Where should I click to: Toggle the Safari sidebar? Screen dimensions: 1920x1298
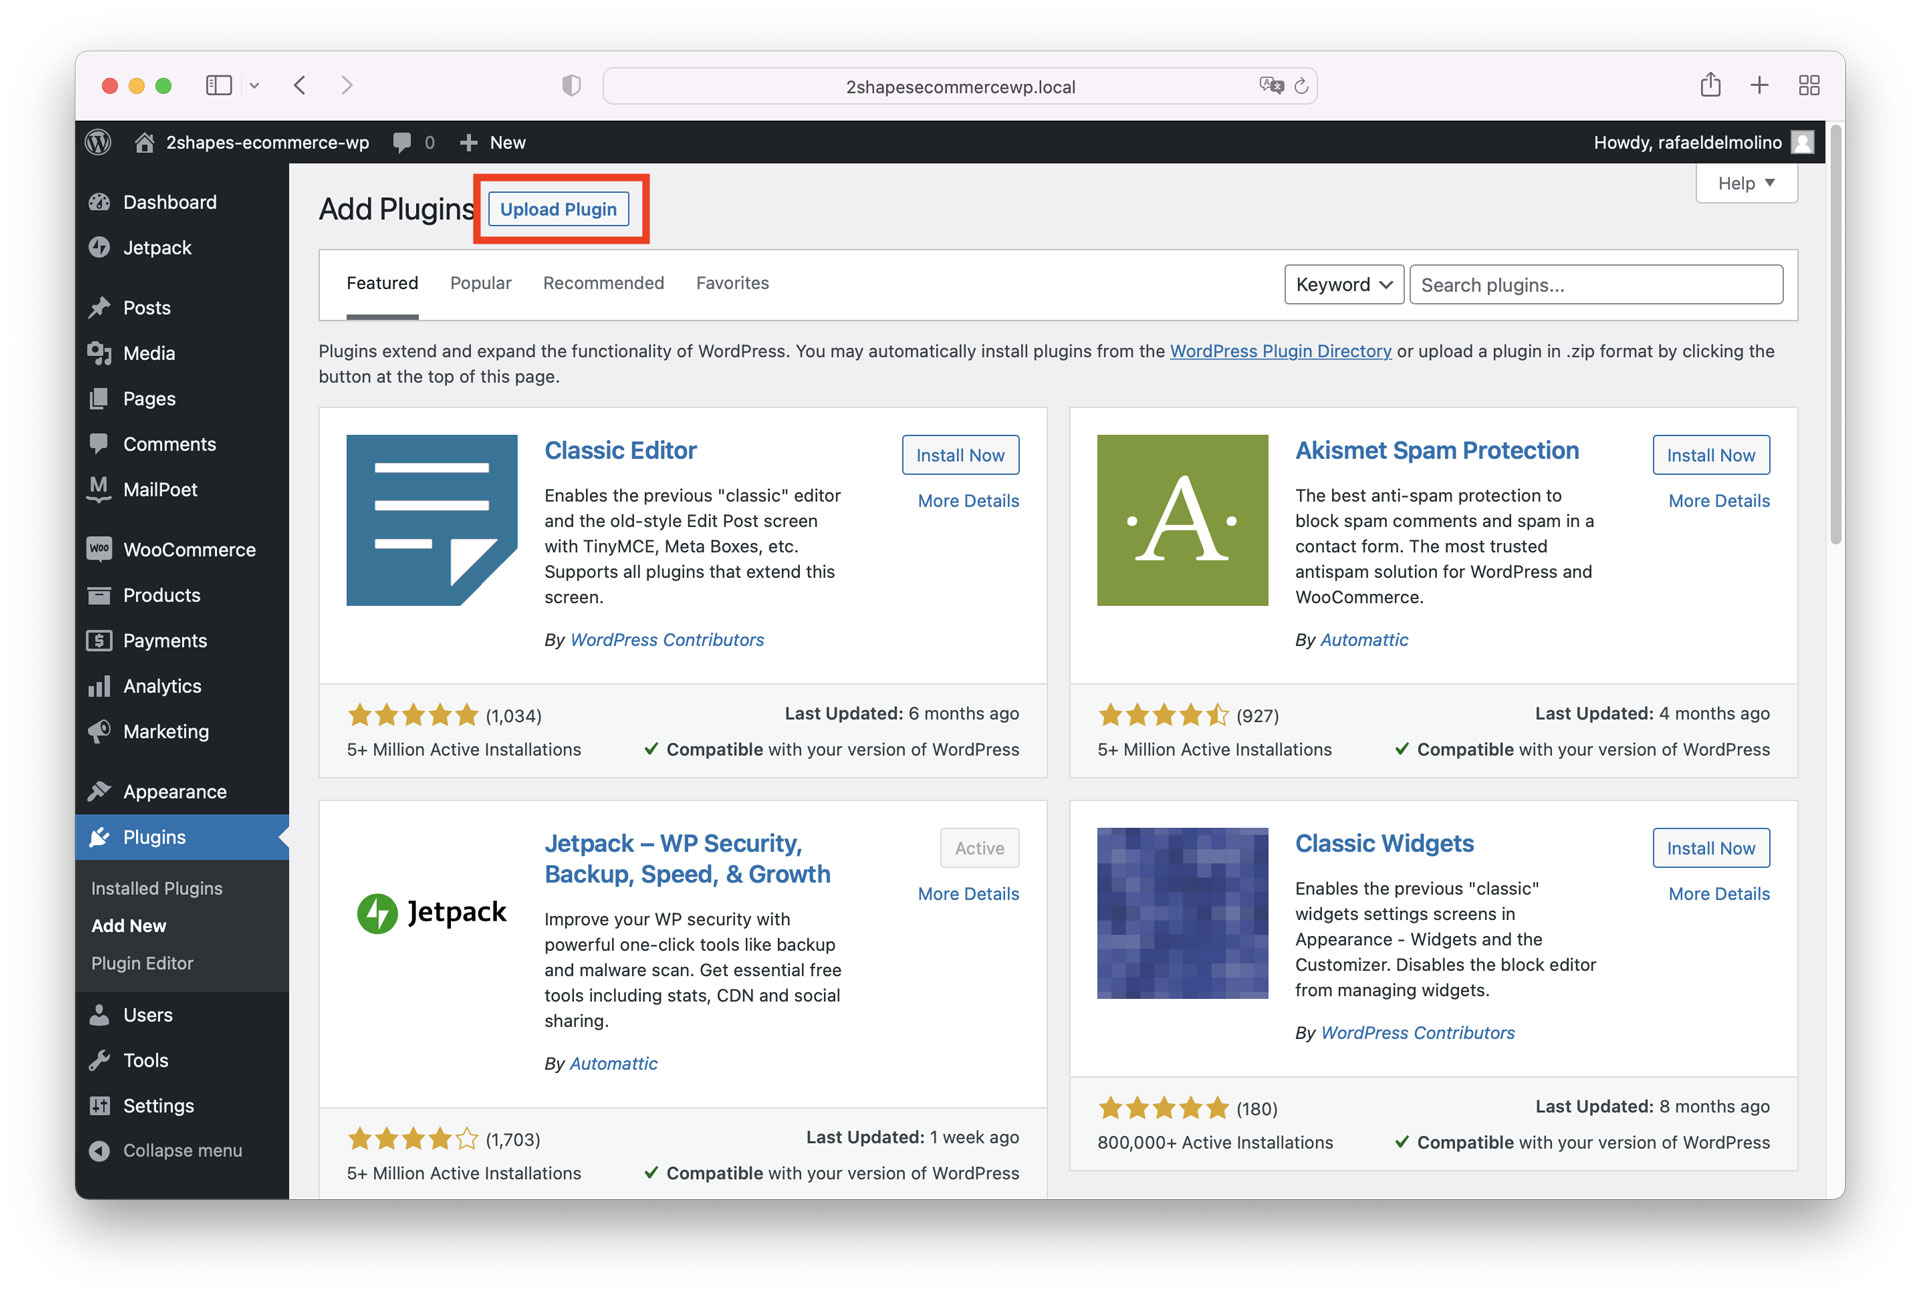pos(219,85)
